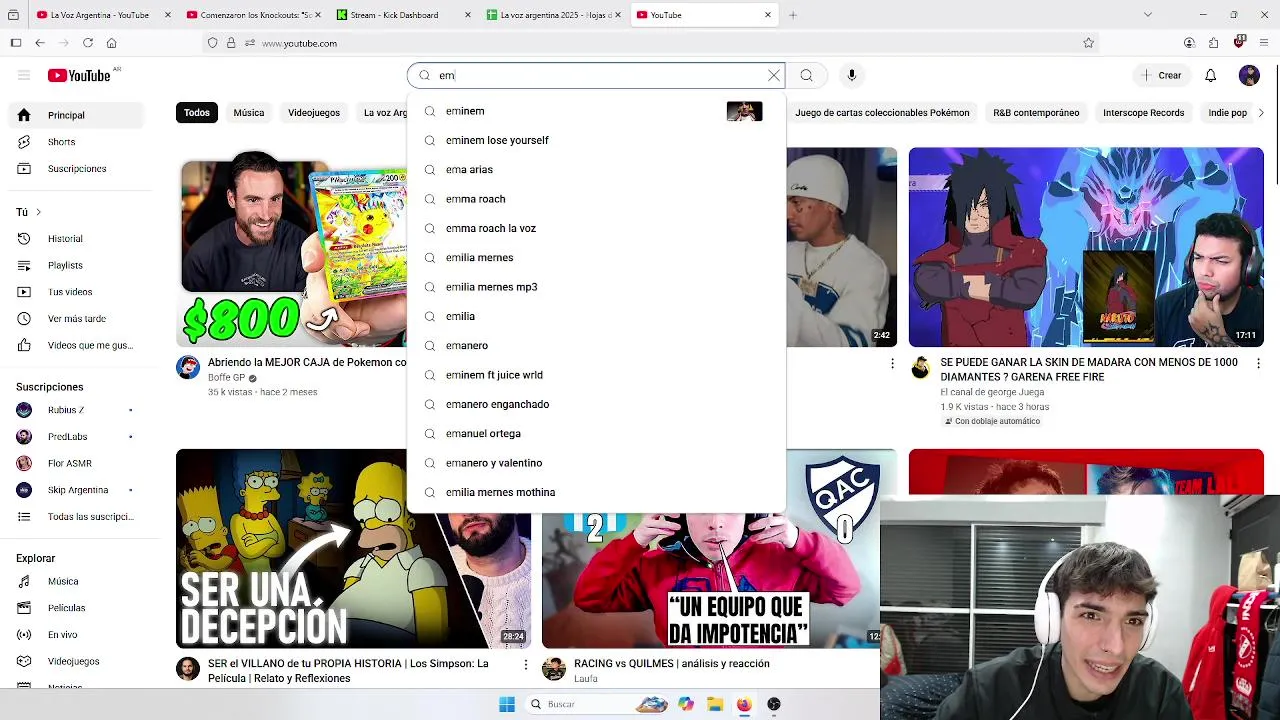Open the tab overview icon left of the tabs
This screenshot has width=1280, height=720.
click(14, 15)
